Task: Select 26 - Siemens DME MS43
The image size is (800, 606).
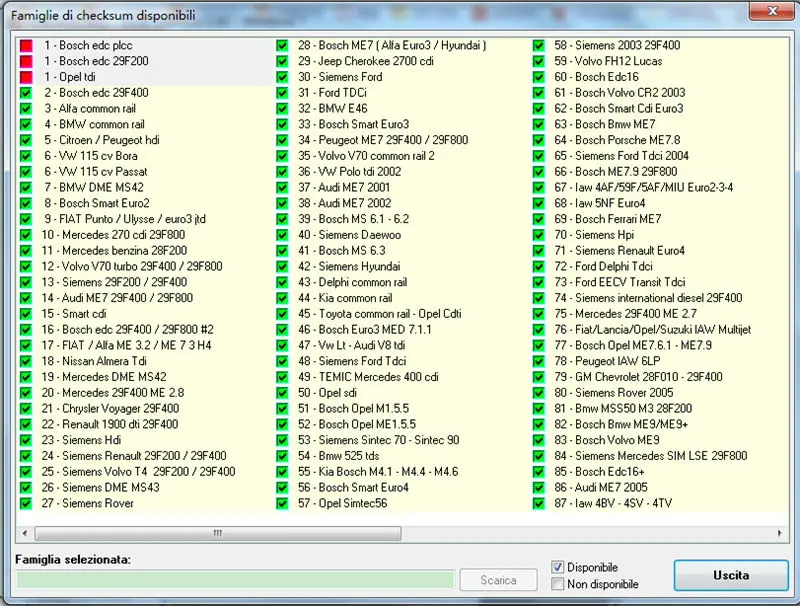Action: 101,488
